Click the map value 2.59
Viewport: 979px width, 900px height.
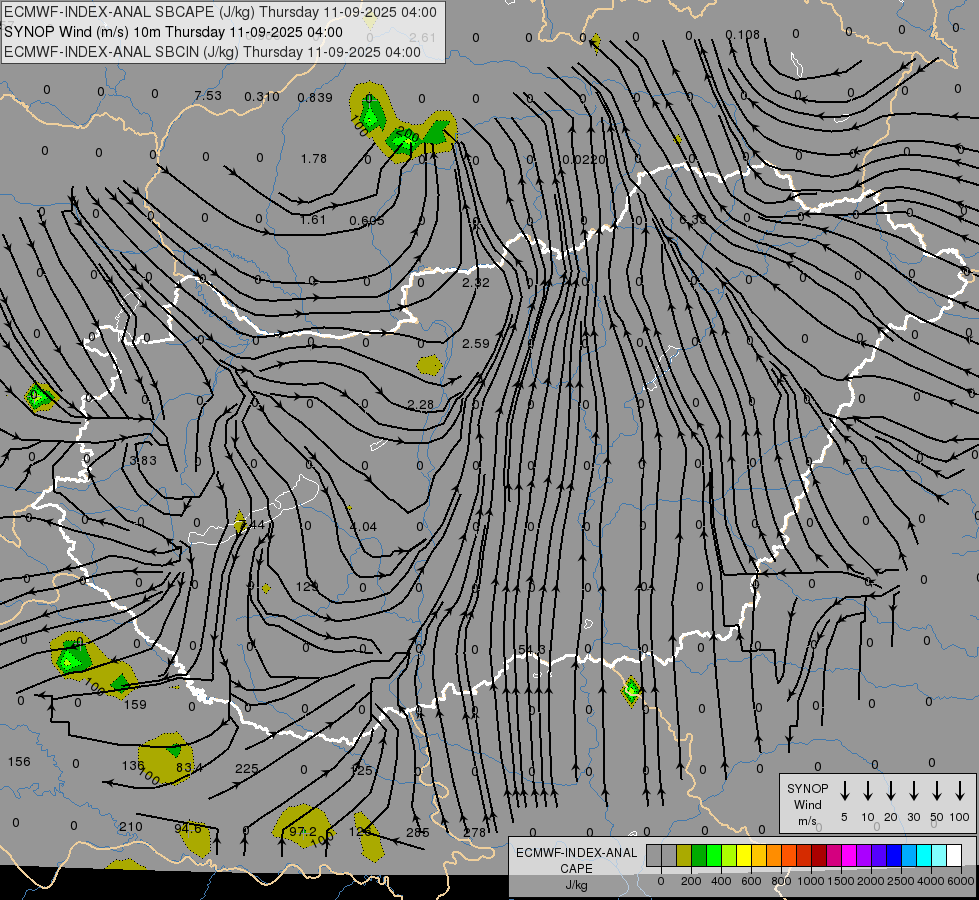coord(476,344)
